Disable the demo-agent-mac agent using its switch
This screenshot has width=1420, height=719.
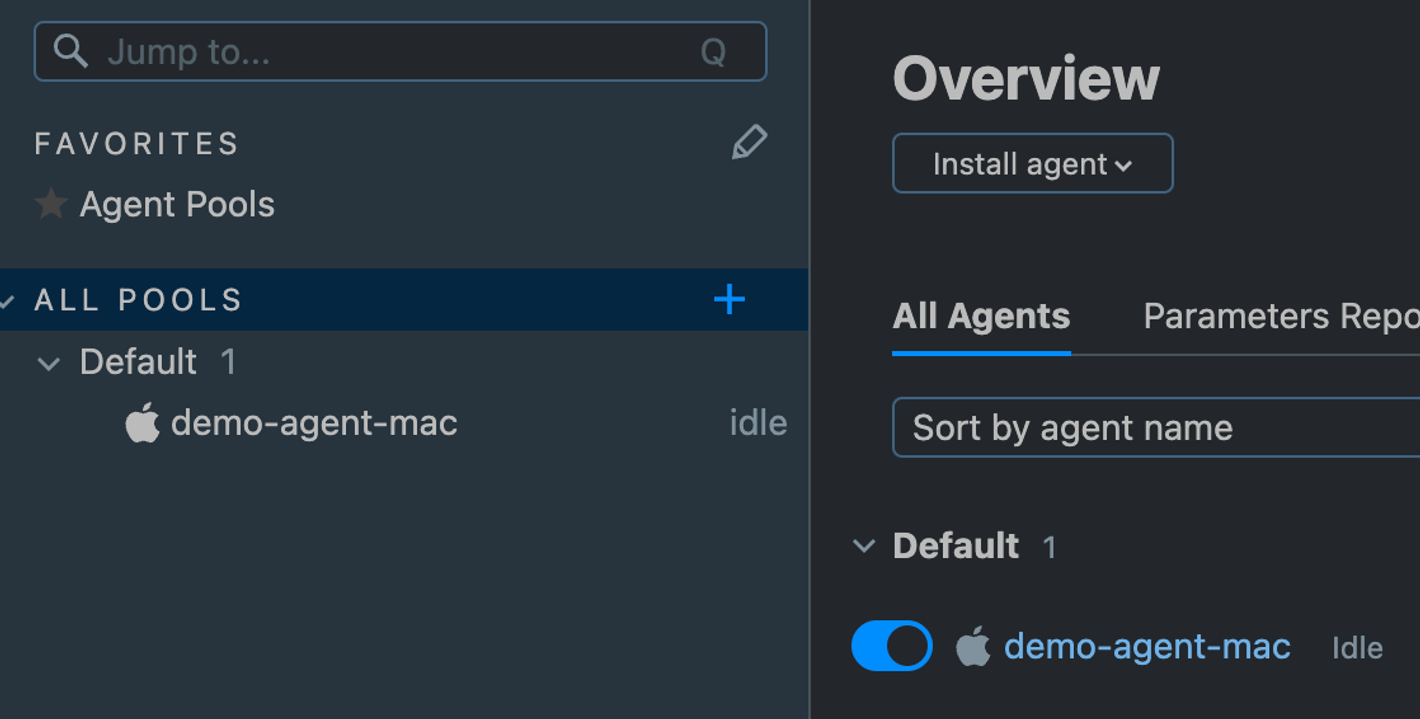[892, 646]
